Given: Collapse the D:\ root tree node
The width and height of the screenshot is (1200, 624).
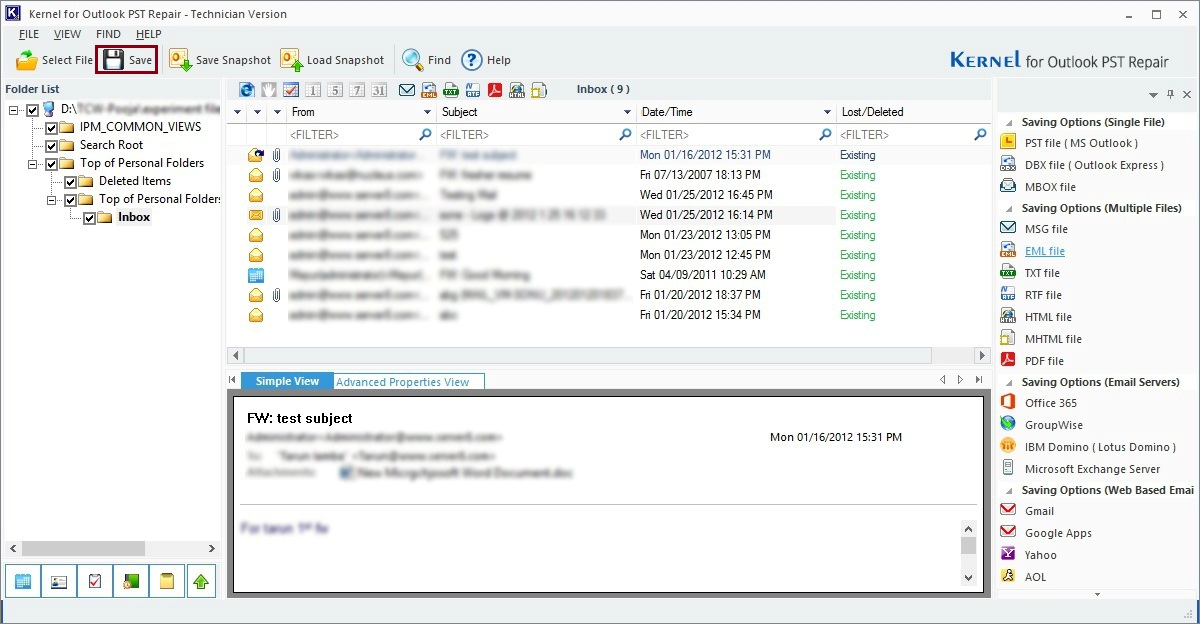Looking at the screenshot, I should click(x=14, y=110).
